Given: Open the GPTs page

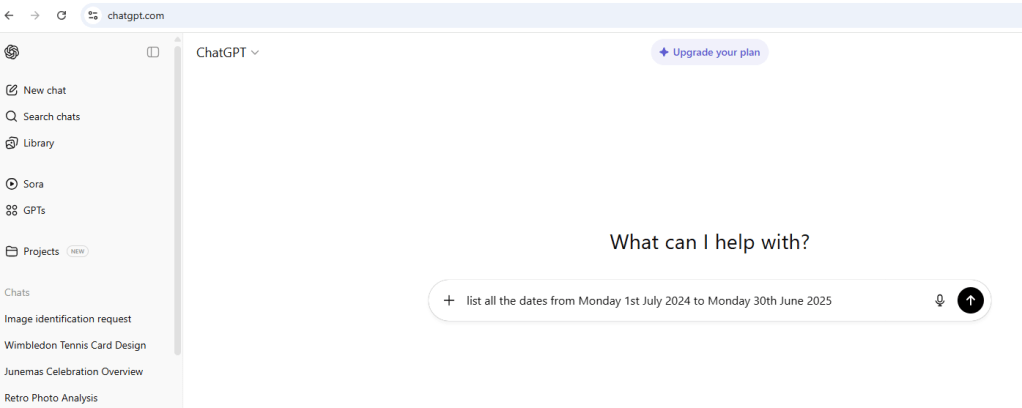Looking at the screenshot, I should (x=34, y=210).
